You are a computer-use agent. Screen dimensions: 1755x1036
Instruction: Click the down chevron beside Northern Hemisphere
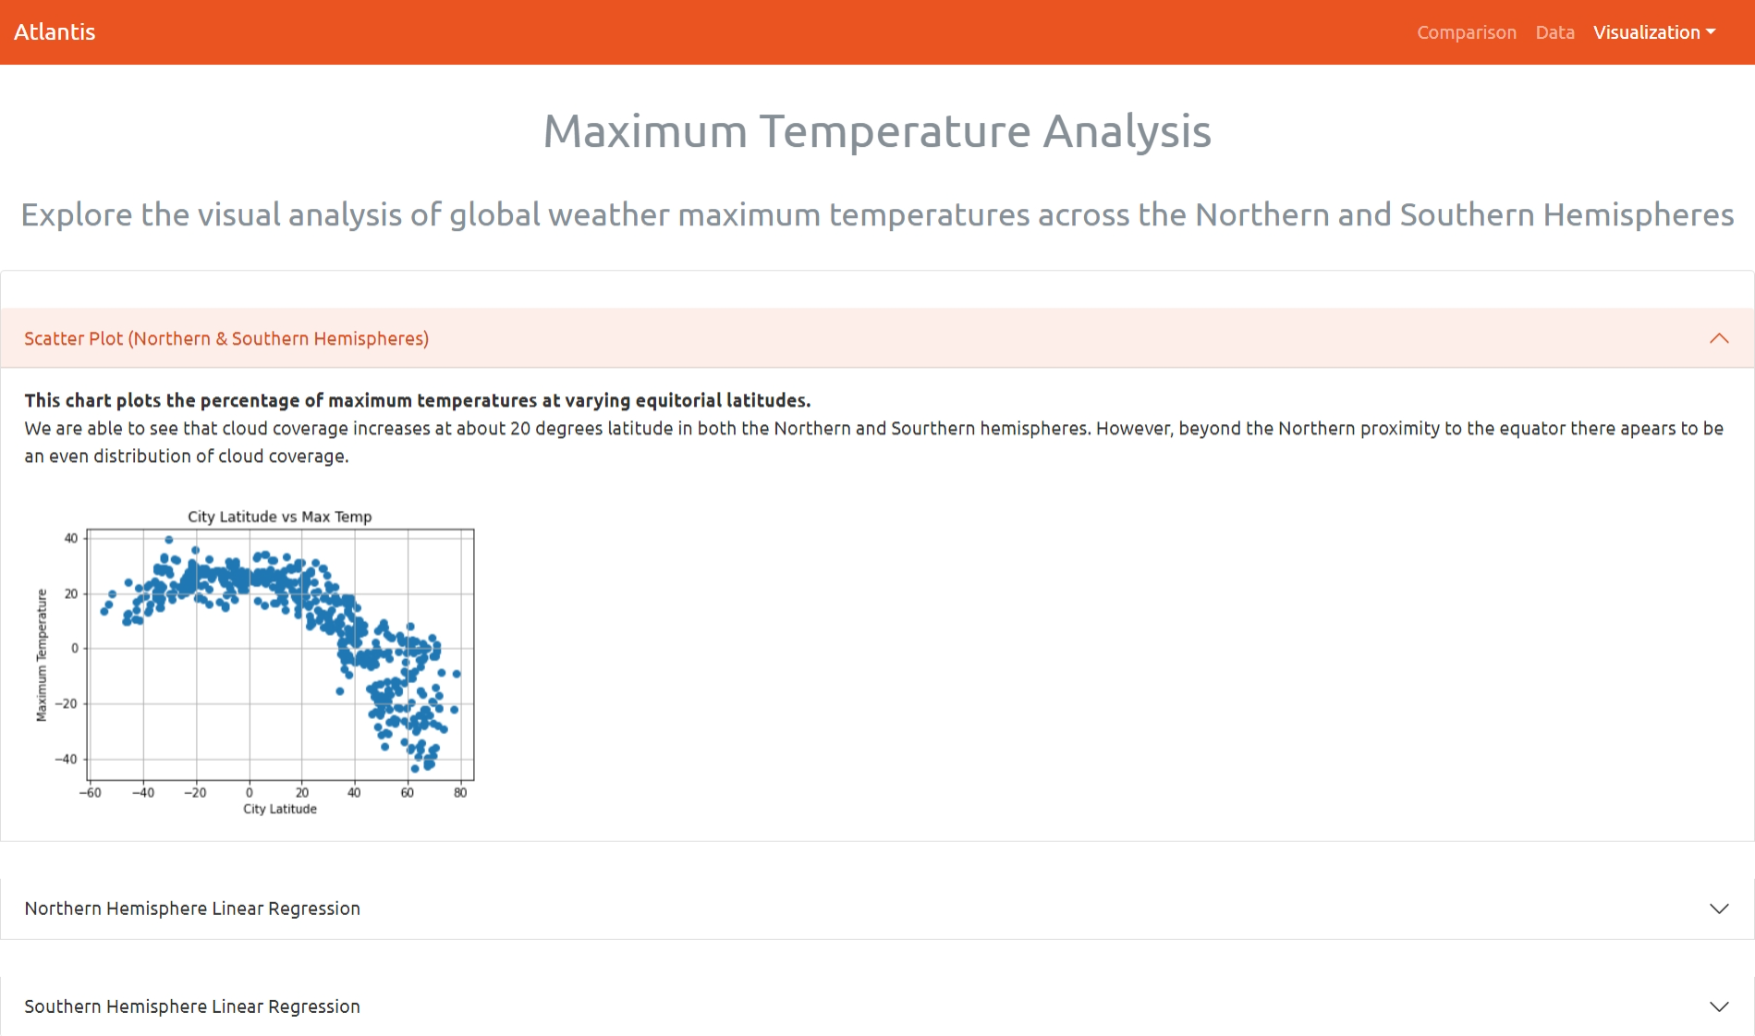(1719, 908)
